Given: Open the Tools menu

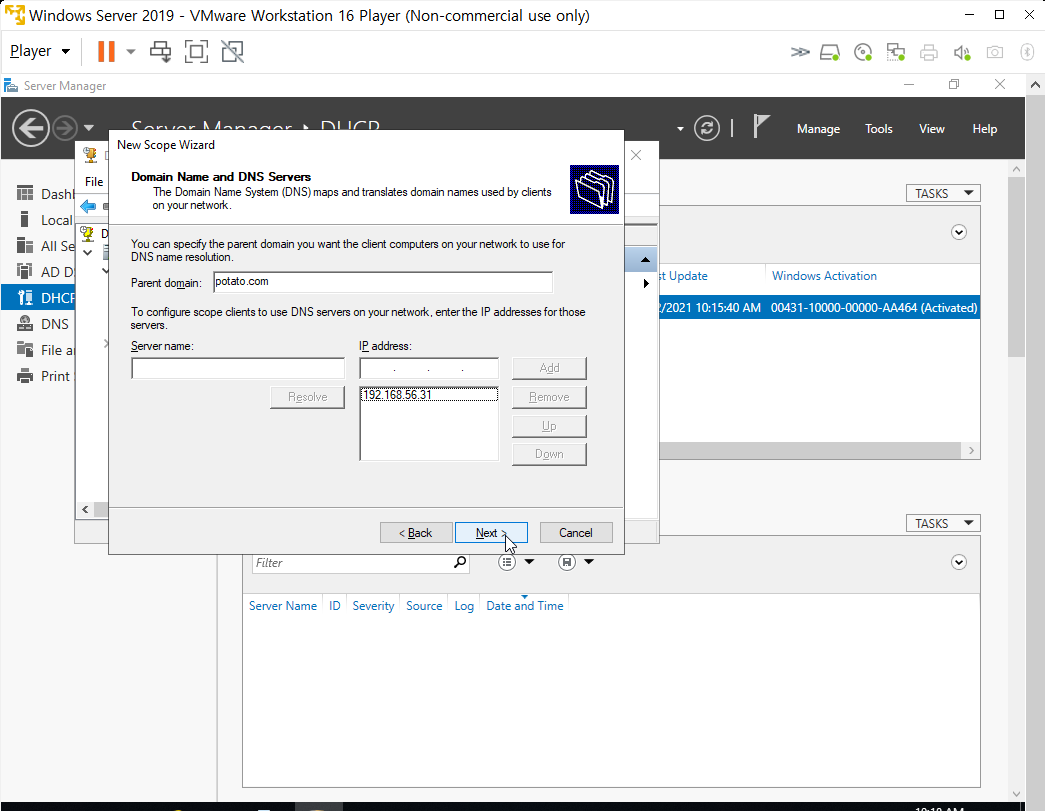Looking at the screenshot, I should pyautogui.click(x=878, y=129).
